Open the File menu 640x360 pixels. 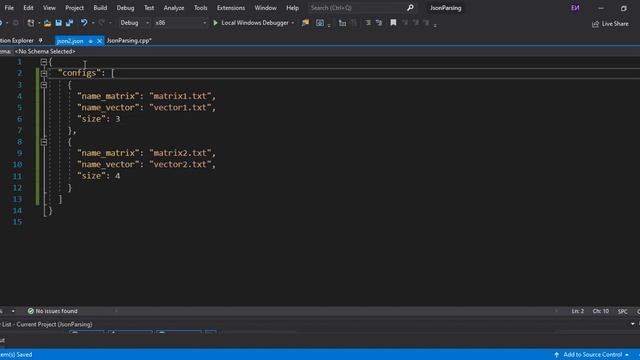(x=9, y=8)
